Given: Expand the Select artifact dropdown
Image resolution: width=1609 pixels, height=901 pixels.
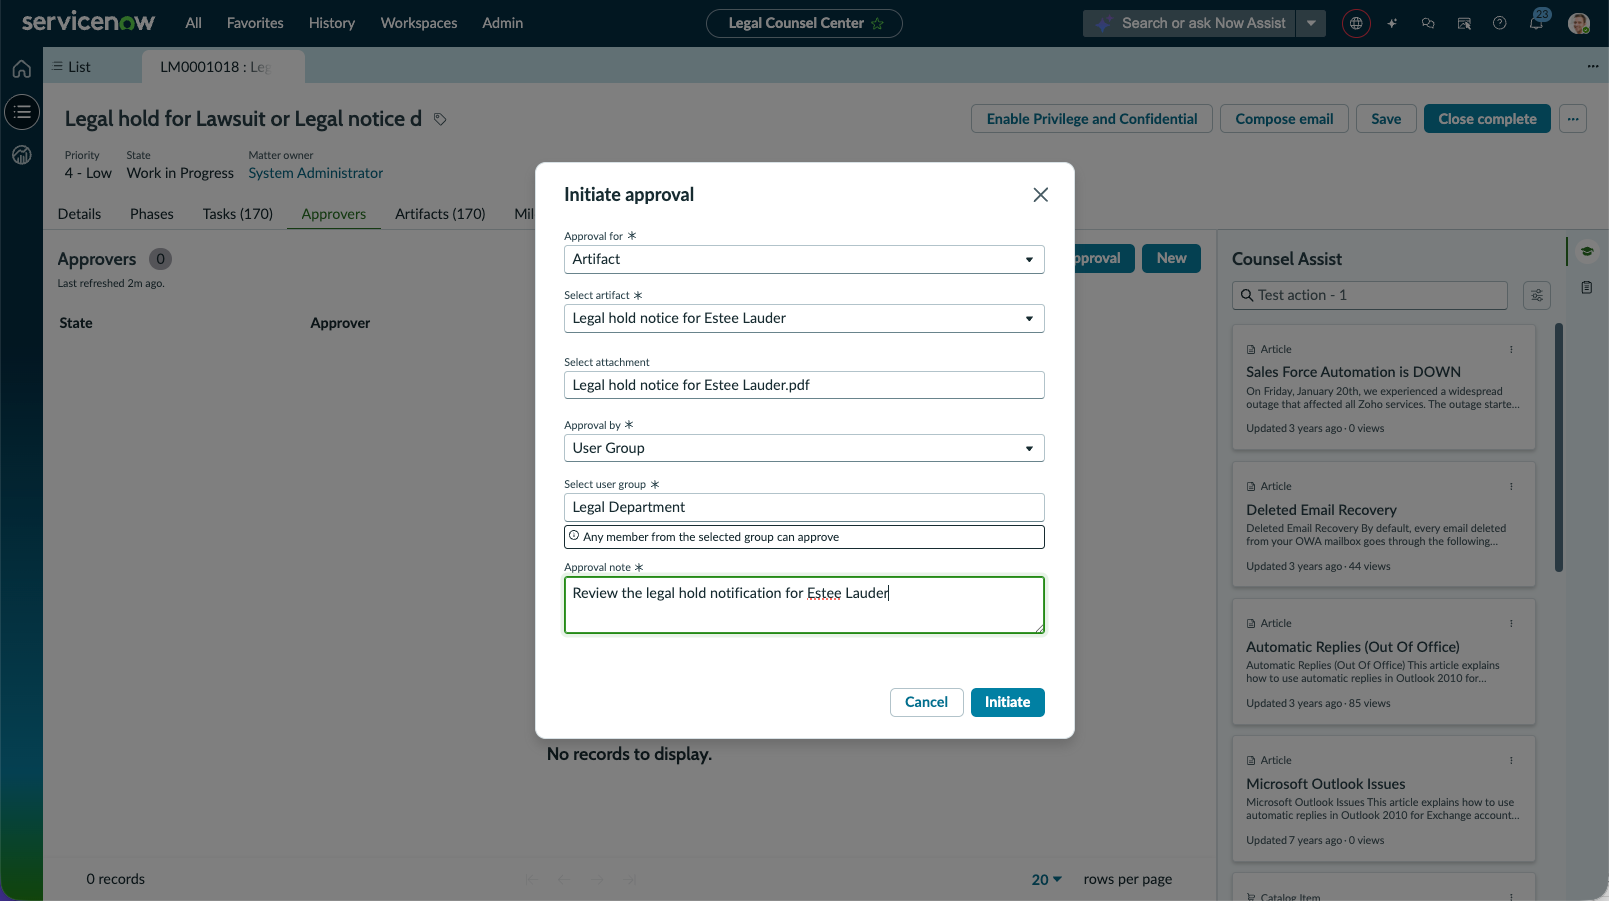Looking at the screenshot, I should (804, 318).
